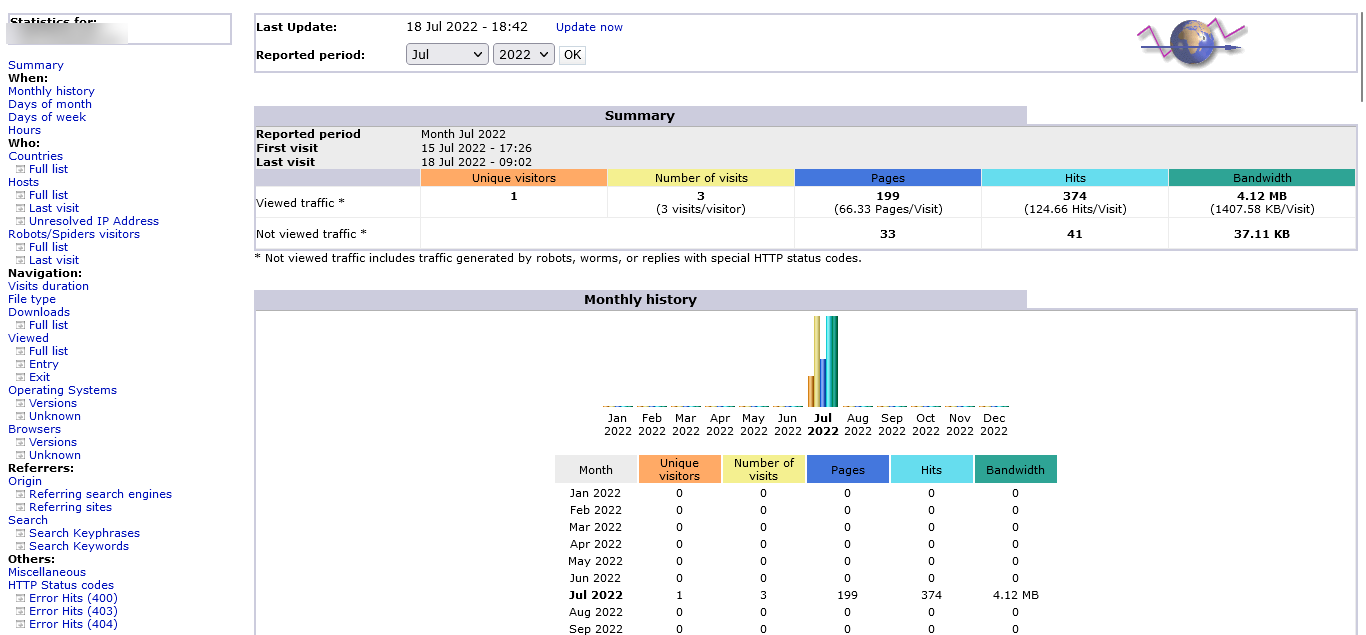The height and width of the screenshot is (635, 1366).
Task: Open the year dropdown showing 2022
Action: 523,55
